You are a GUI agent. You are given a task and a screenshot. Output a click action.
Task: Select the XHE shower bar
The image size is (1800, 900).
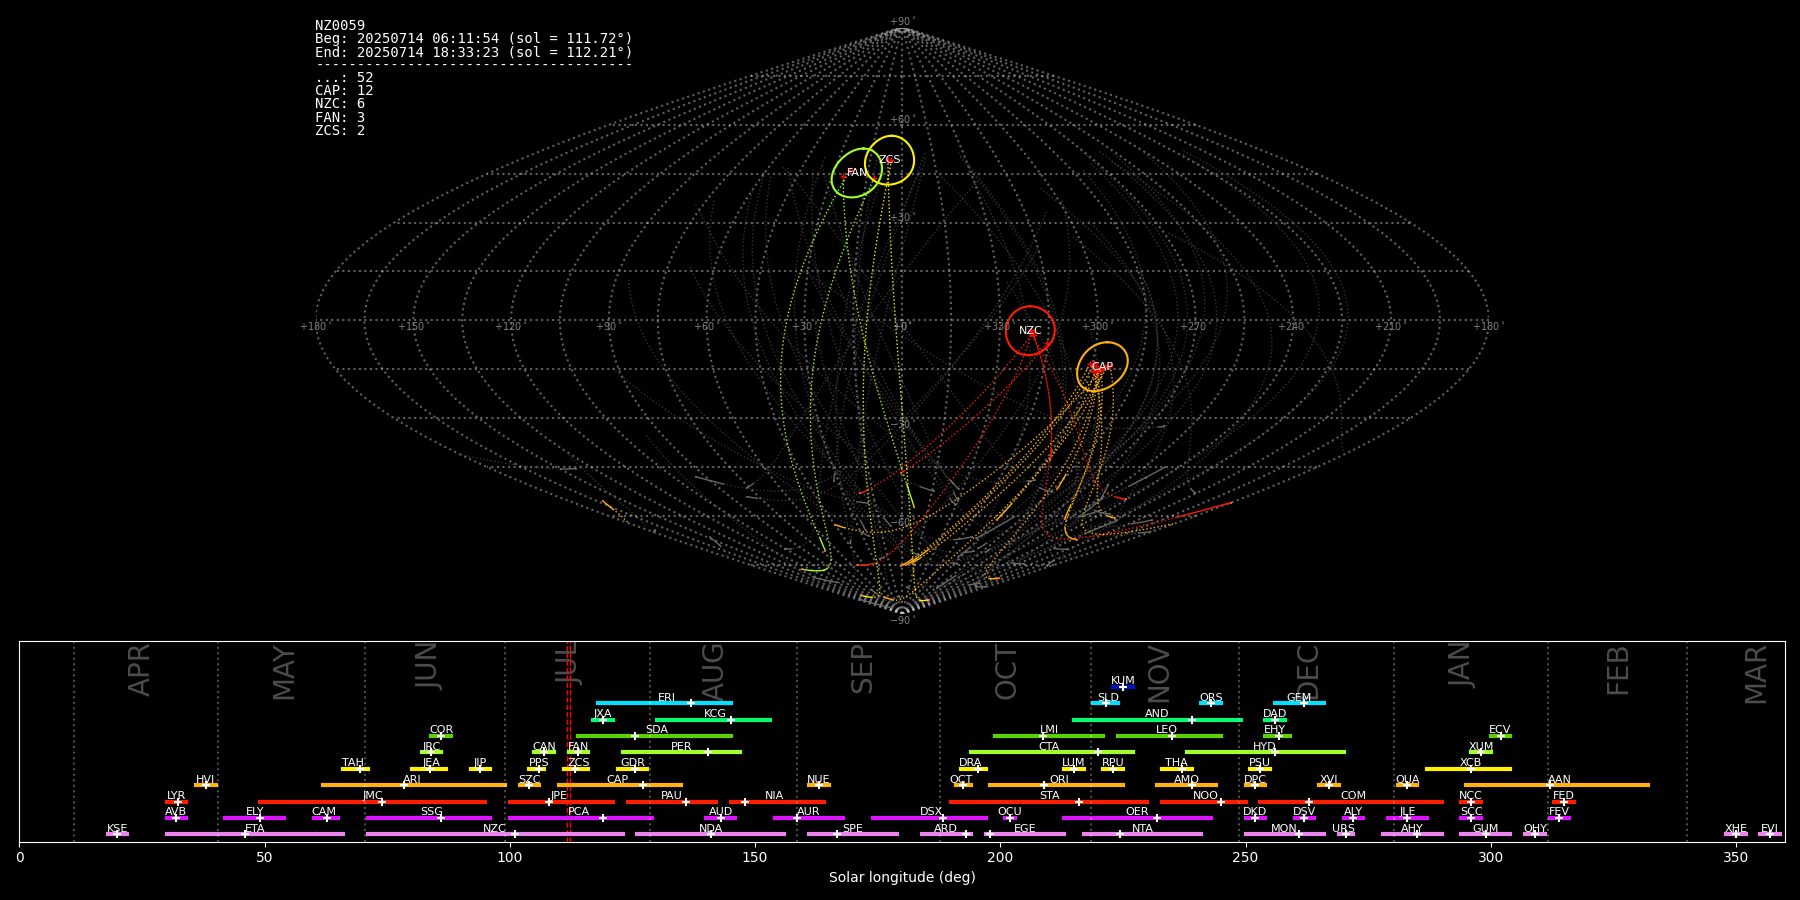[1736, 834]
